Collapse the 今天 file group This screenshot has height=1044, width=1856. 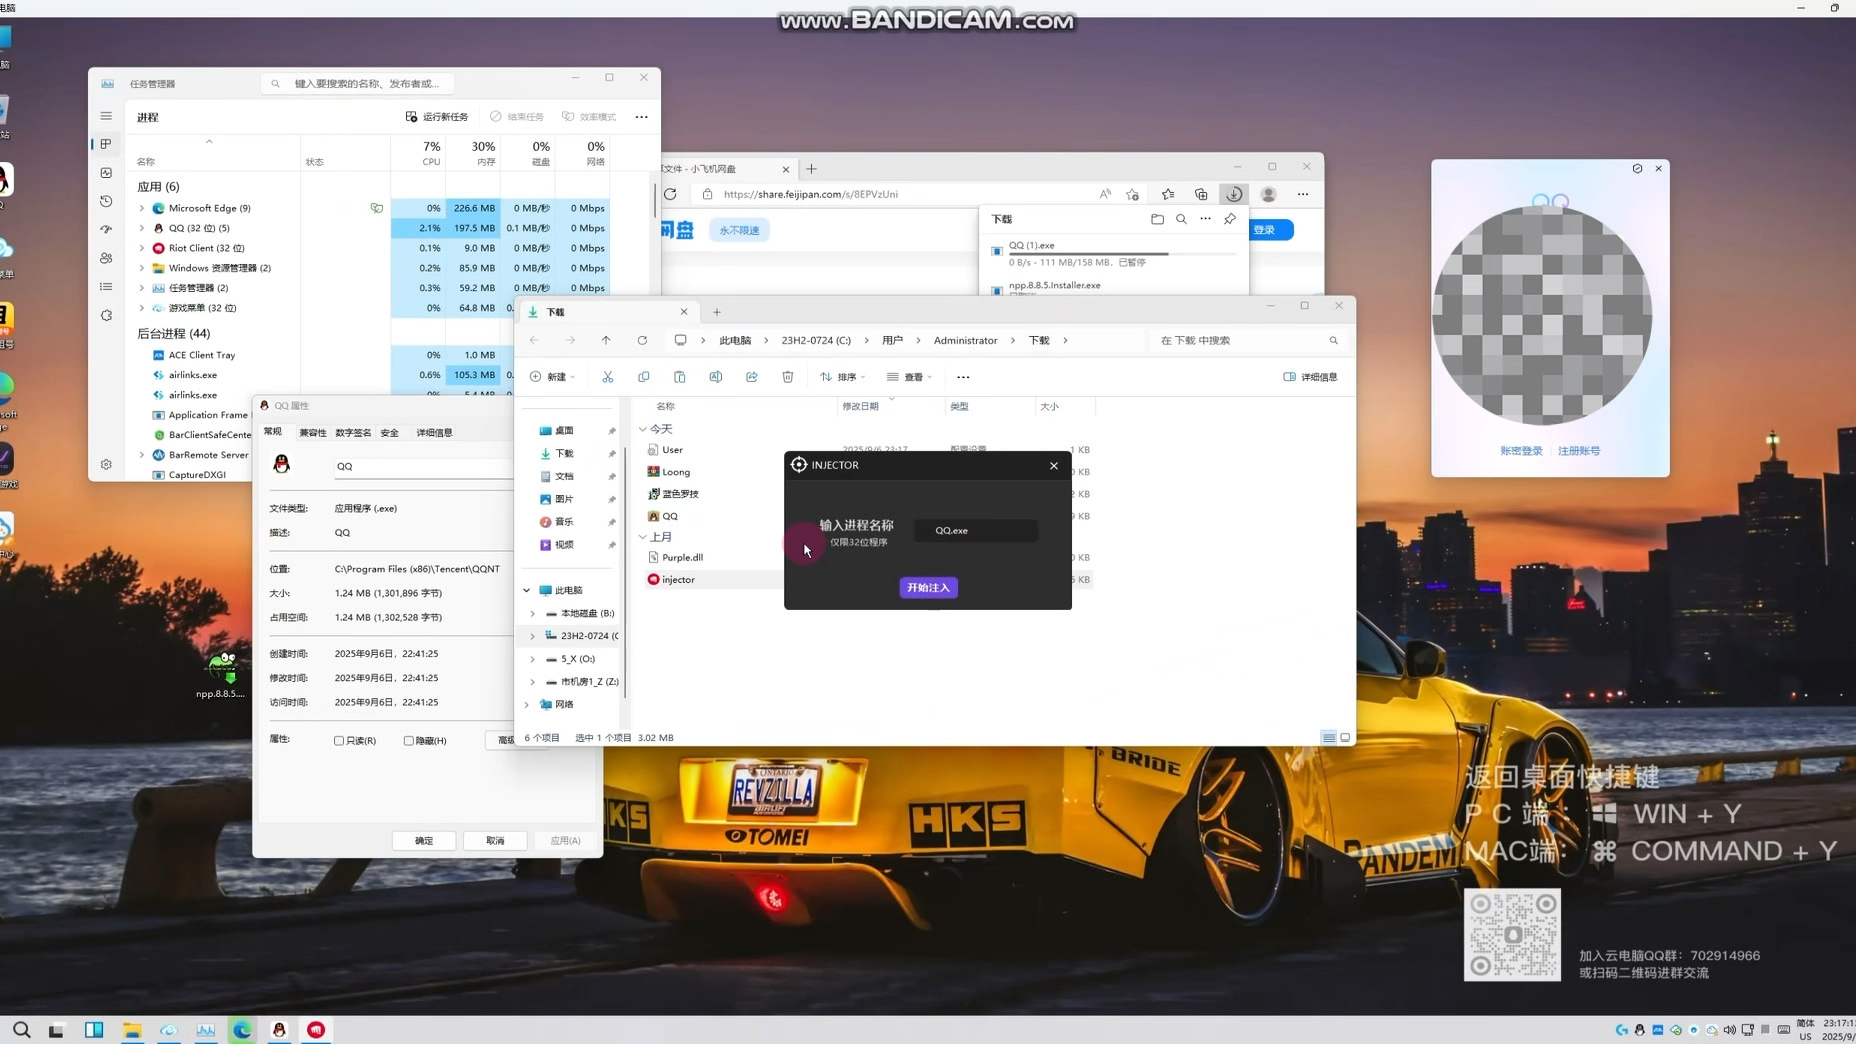coord(643,429)
